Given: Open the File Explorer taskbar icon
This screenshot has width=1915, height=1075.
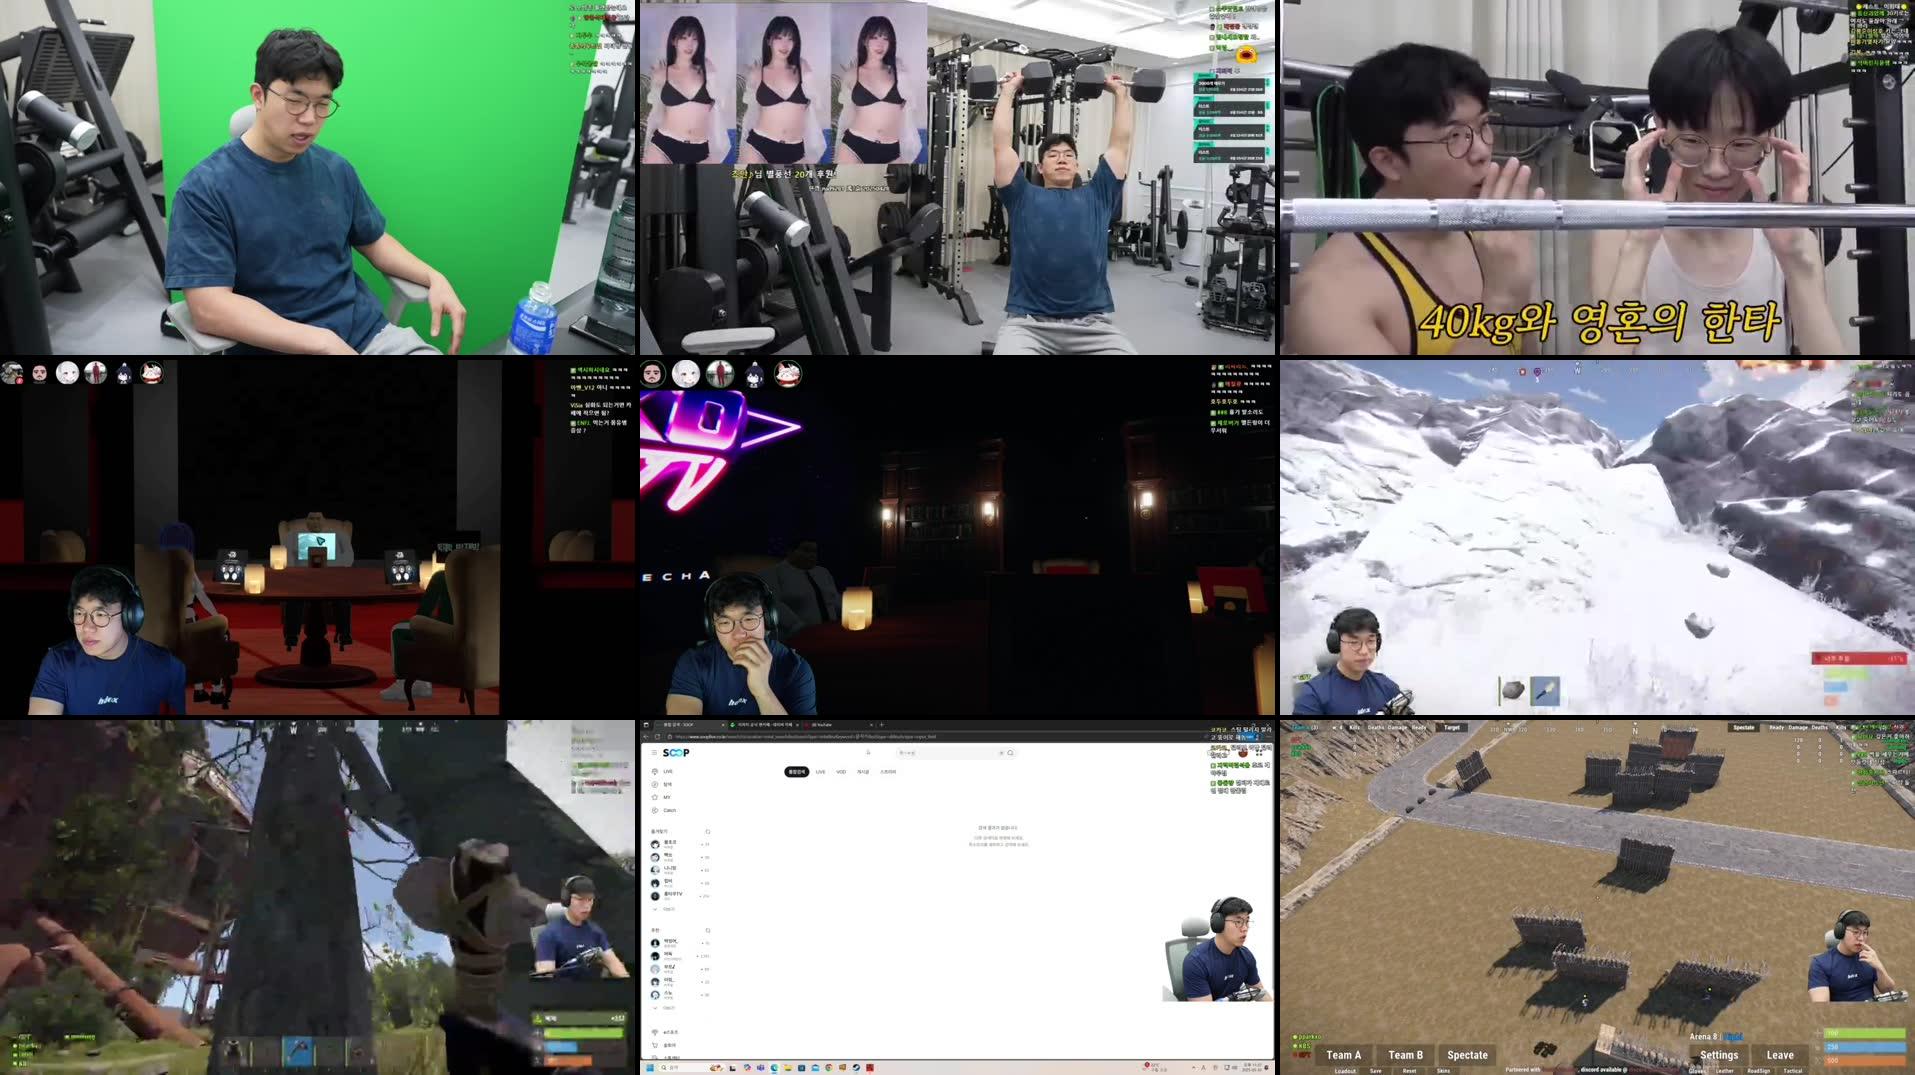Looking at the screenshot, I should click(x=788, y=1067).
